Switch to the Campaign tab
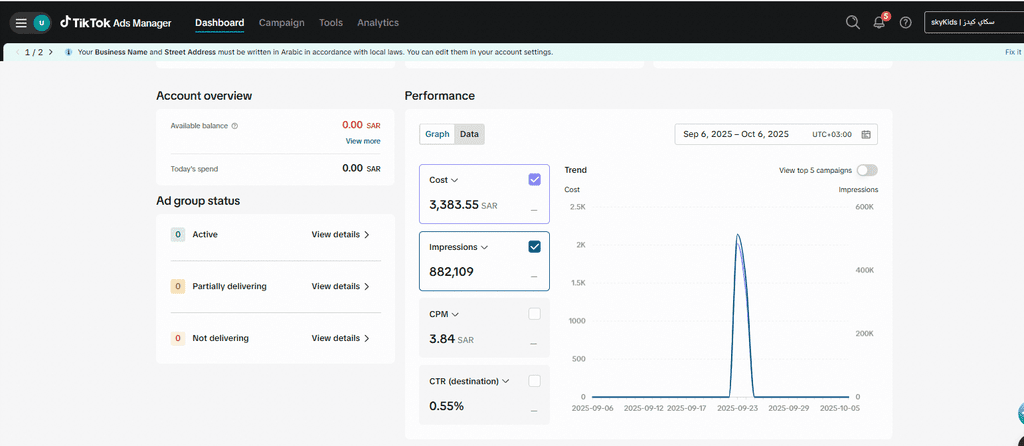The image size is (1024, 446). tap(281, 22)
